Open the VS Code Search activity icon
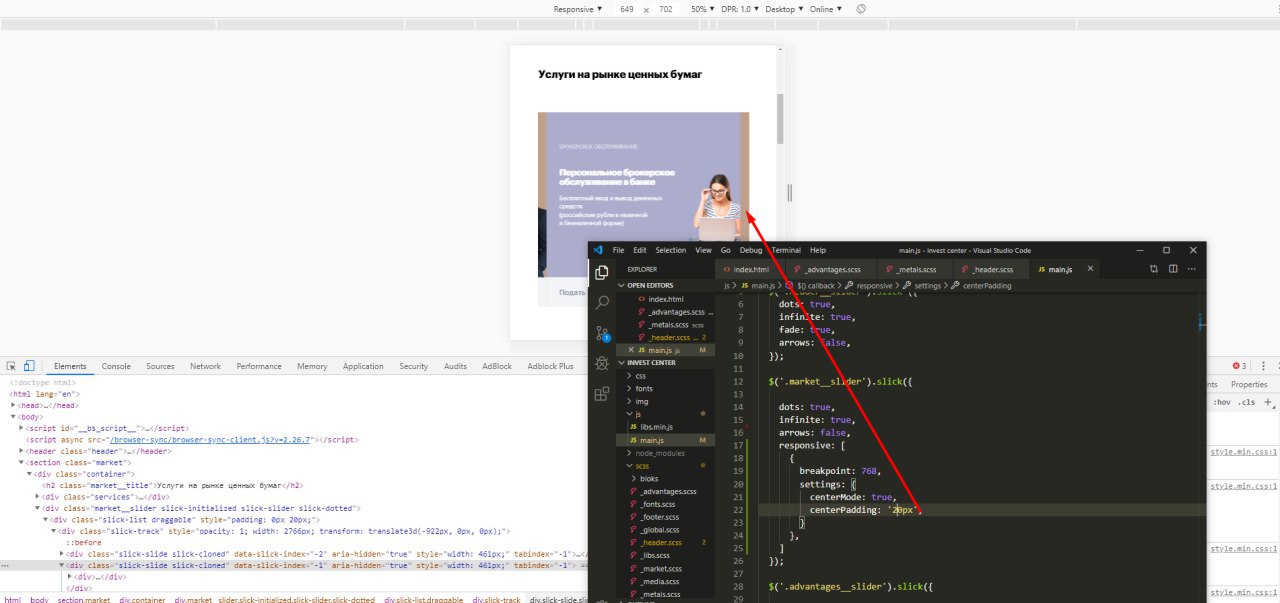 tap(602, 302)
